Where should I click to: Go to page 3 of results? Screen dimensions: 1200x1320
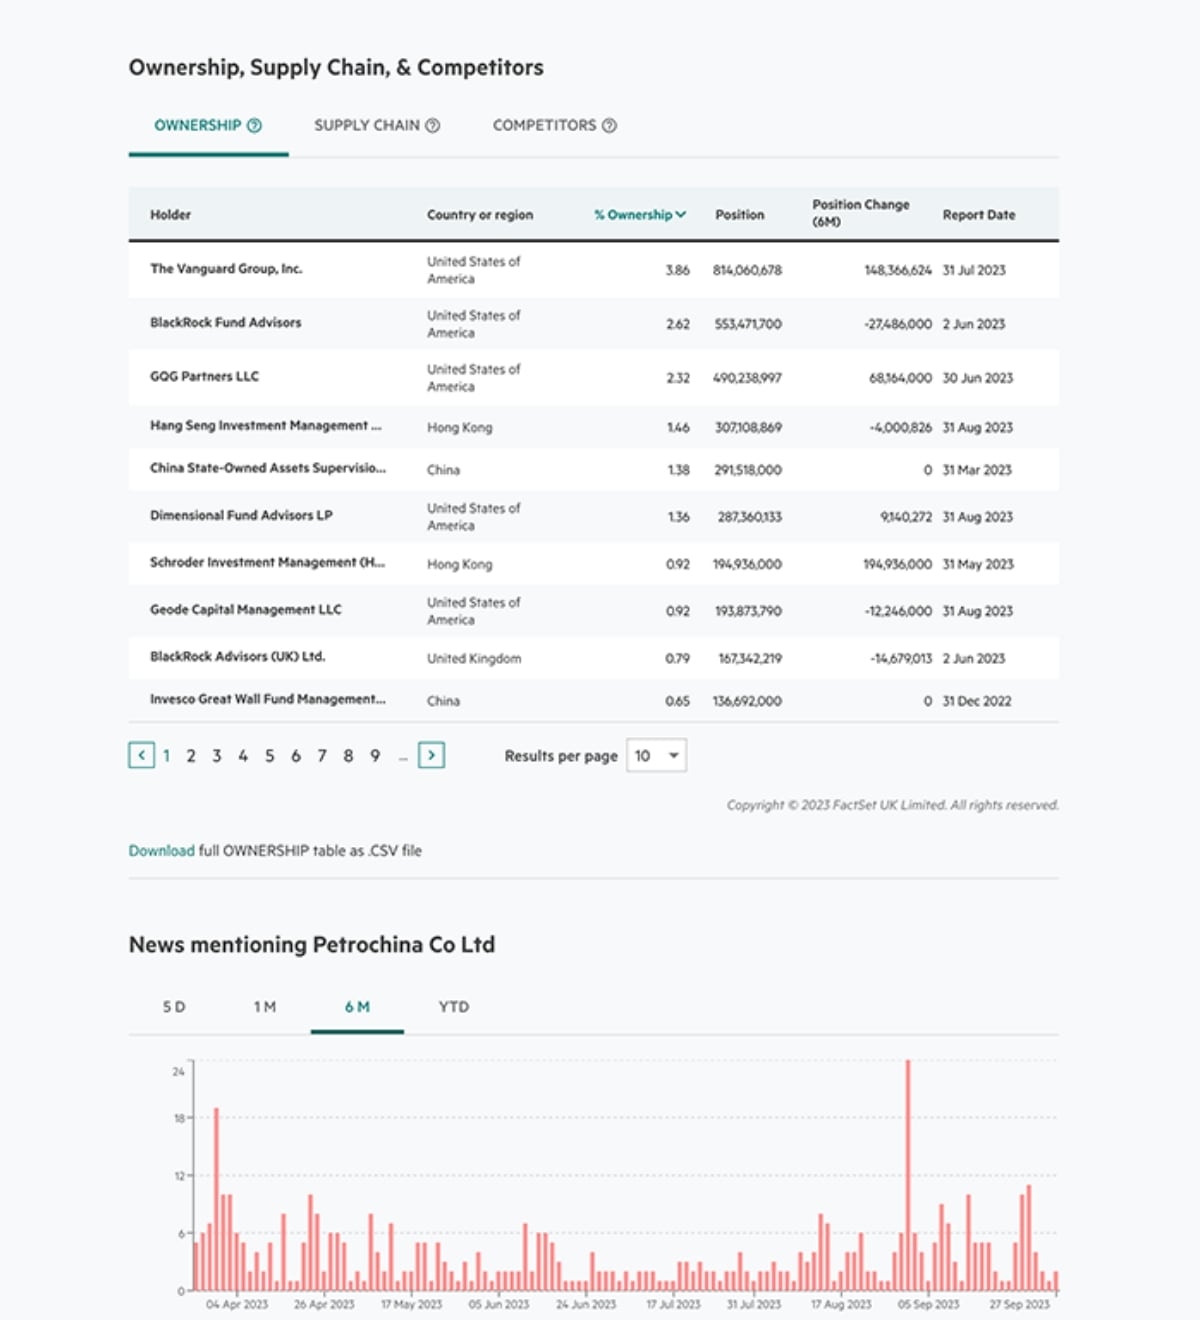[x=217, y=756]
